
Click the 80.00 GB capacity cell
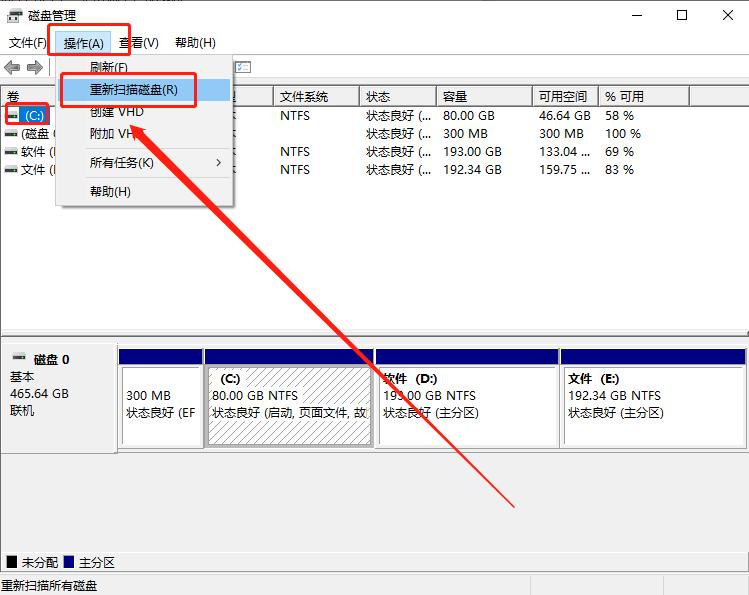point(469,116)
